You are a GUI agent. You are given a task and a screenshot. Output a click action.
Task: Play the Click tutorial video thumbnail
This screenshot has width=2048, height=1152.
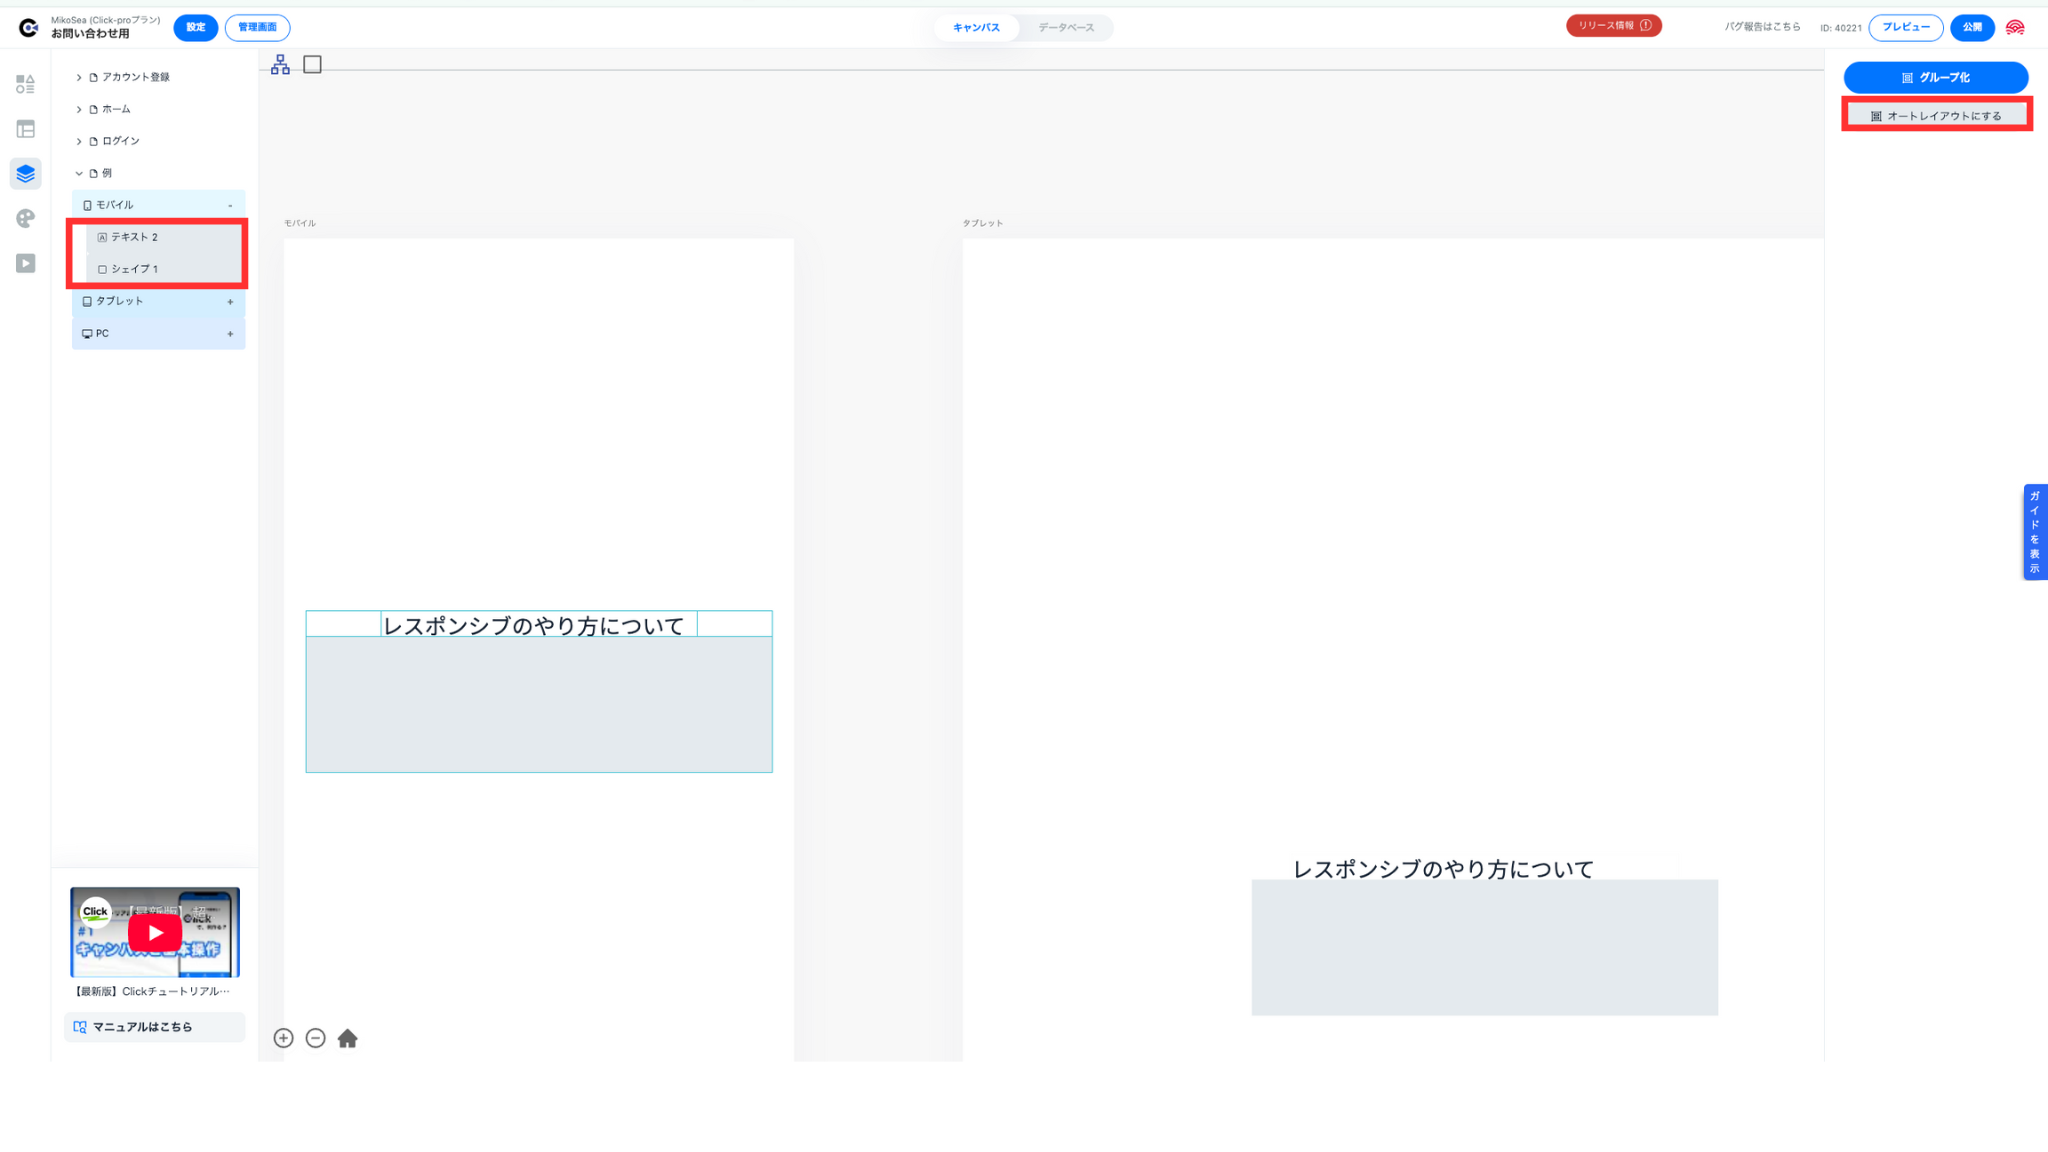coord(155,933)
